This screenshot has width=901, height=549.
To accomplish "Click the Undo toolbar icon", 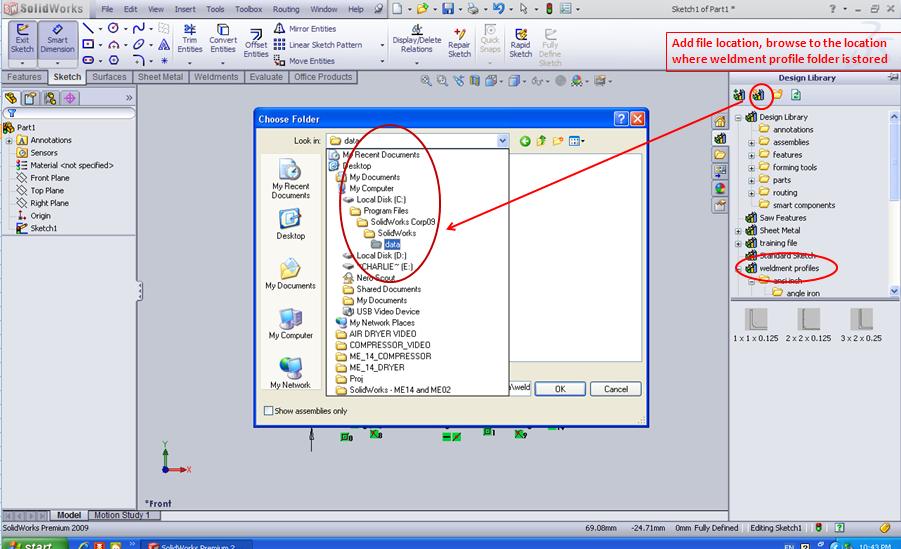I will tap(498, 9).
